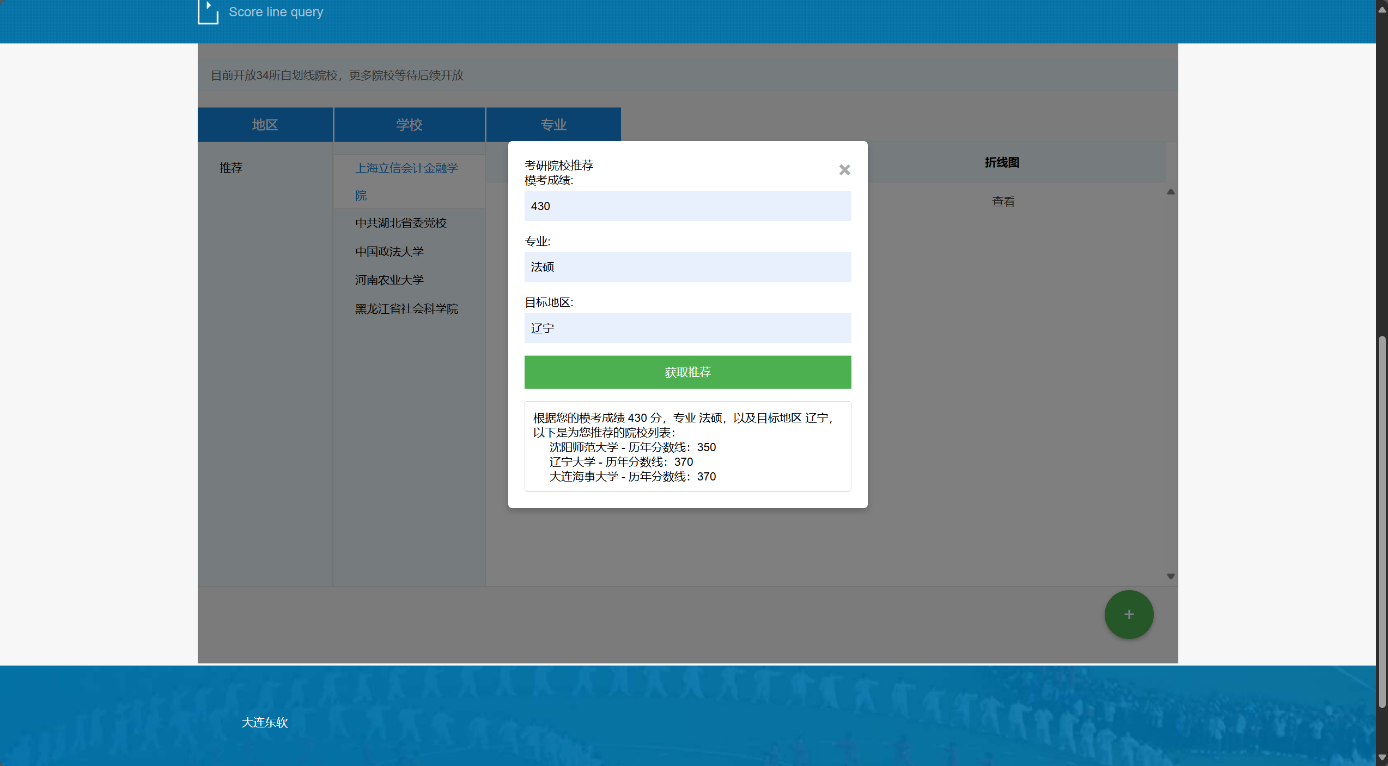Select 上海立信会计金融学院 from the school list
The height and width of the screenshot is (766, 1388).
click(407, 181)
